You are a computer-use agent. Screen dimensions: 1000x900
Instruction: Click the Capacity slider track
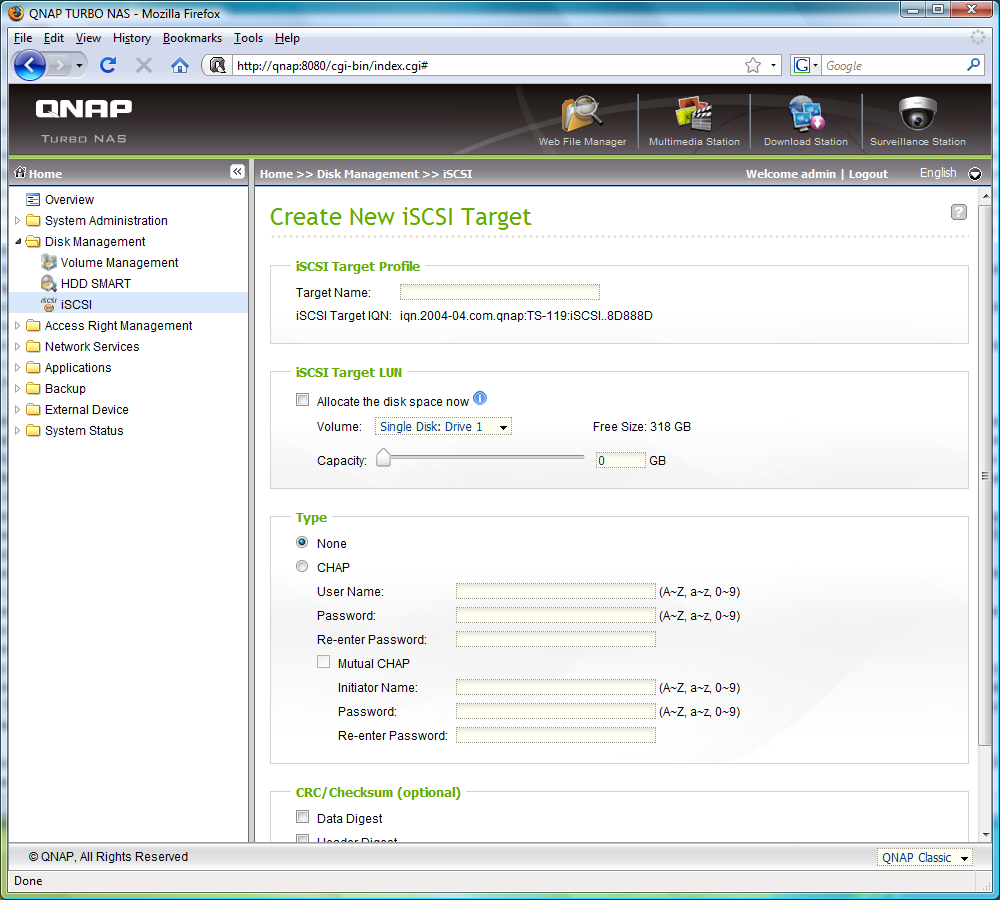tap(487, 457)
